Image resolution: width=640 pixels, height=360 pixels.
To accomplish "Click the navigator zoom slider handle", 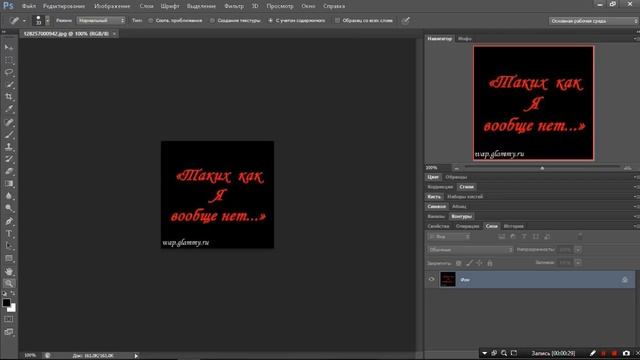I will [542, 168].
